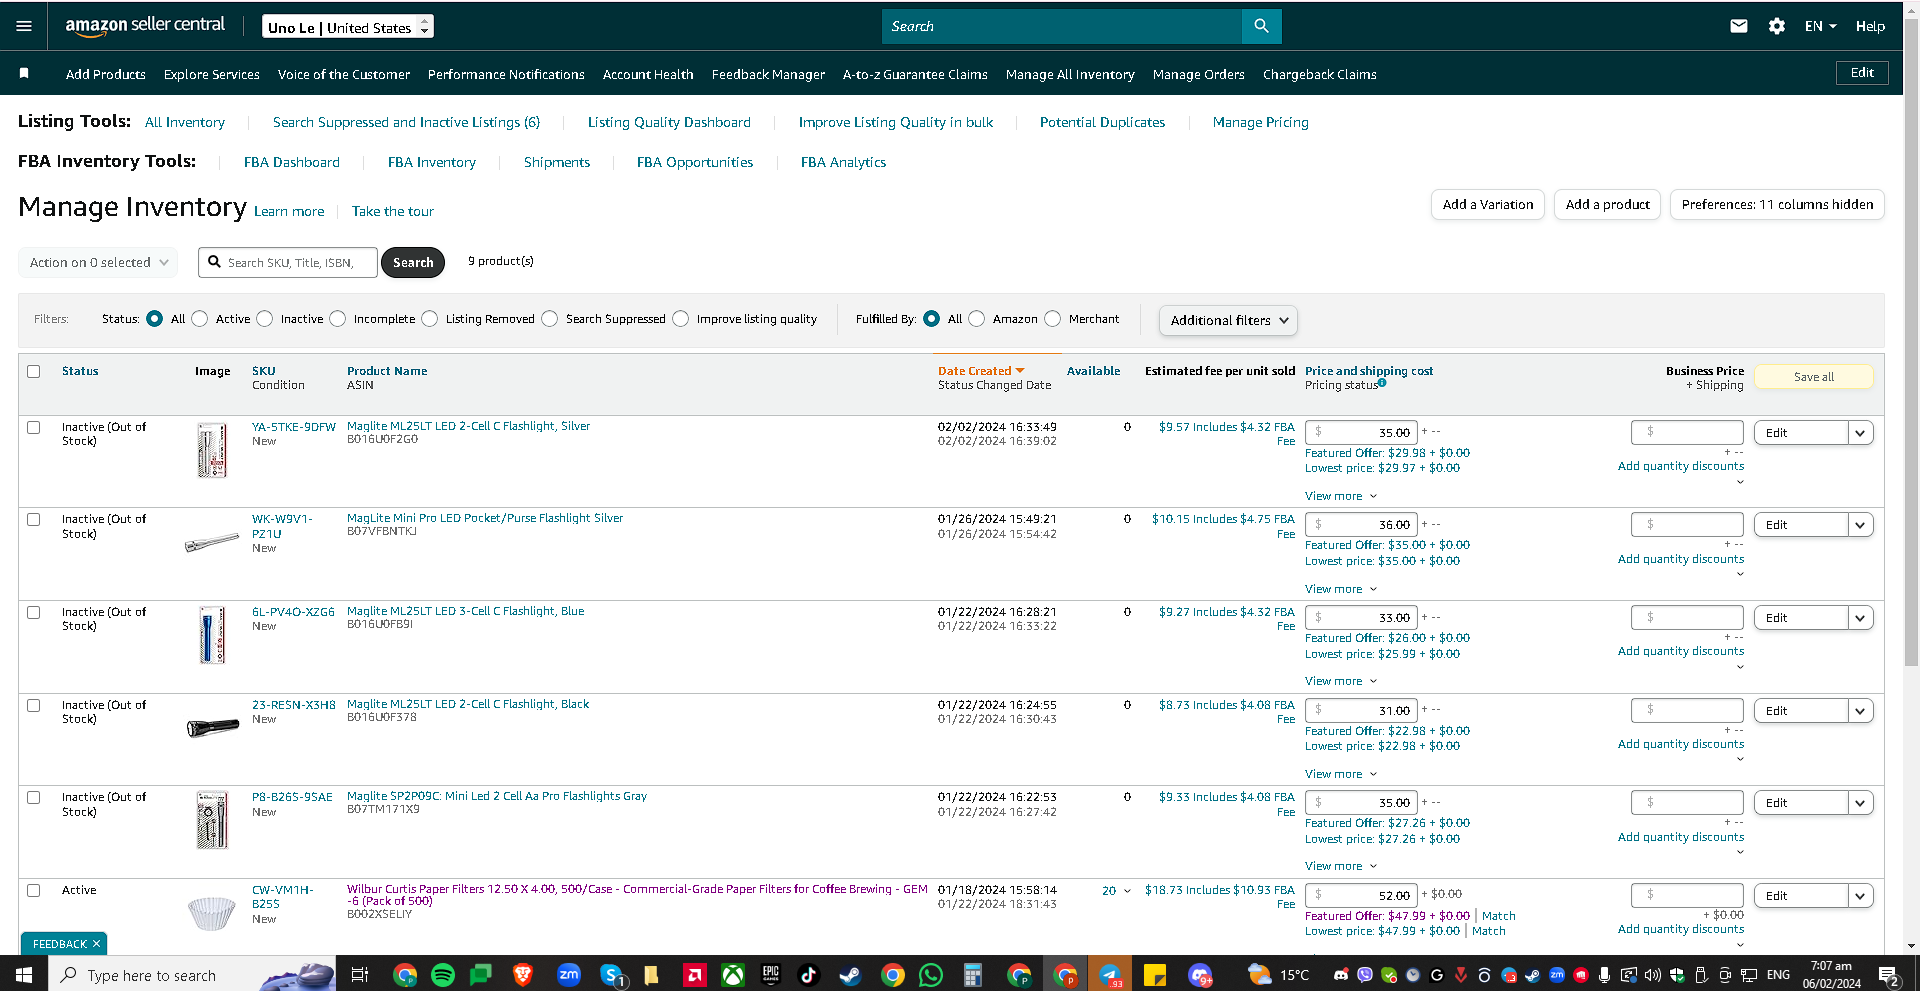
Task: Click the Add a product button
Action: coord(1608,204)
